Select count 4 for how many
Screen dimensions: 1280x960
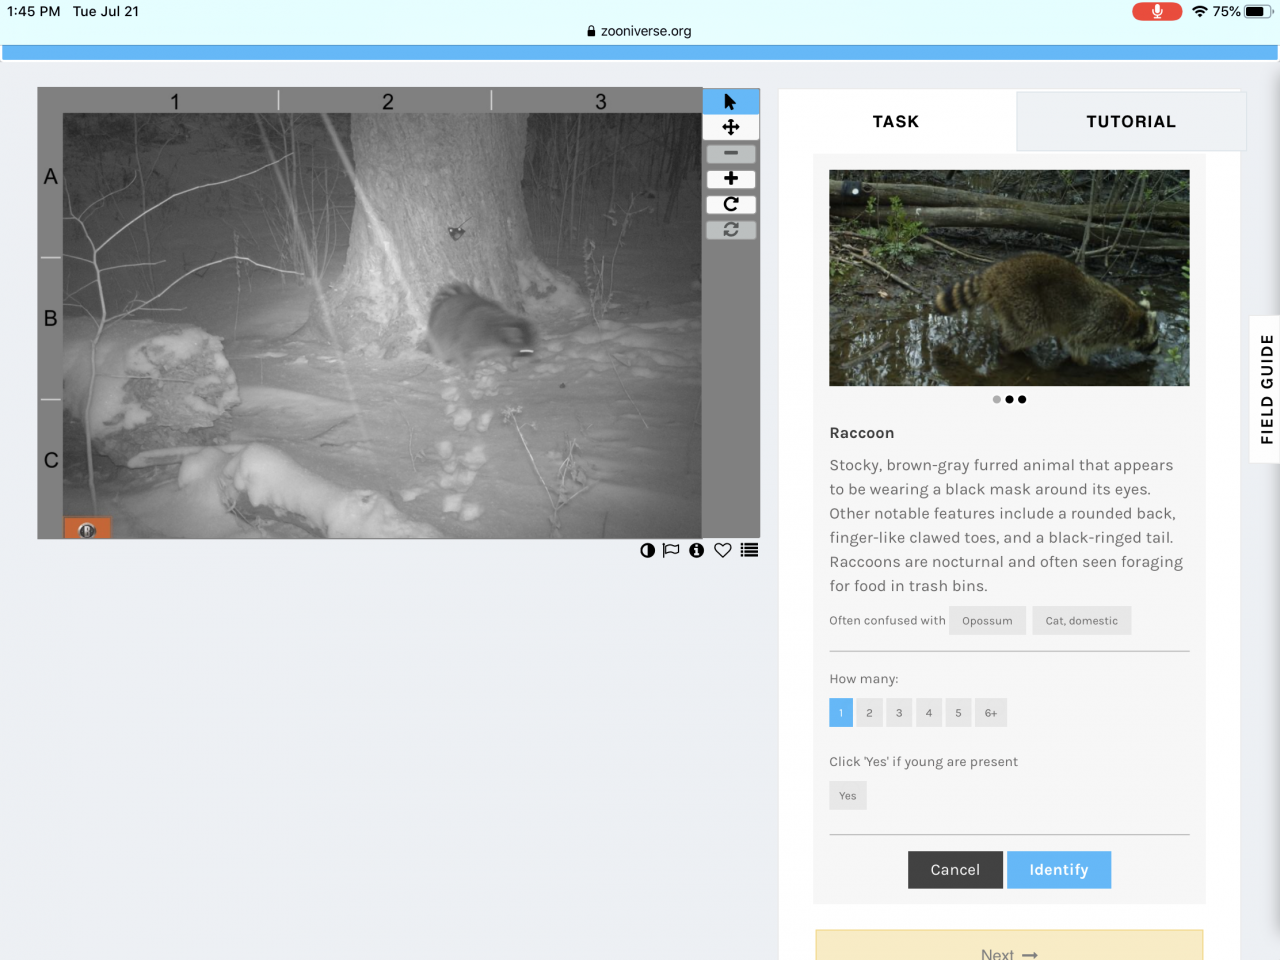[929, 713]
